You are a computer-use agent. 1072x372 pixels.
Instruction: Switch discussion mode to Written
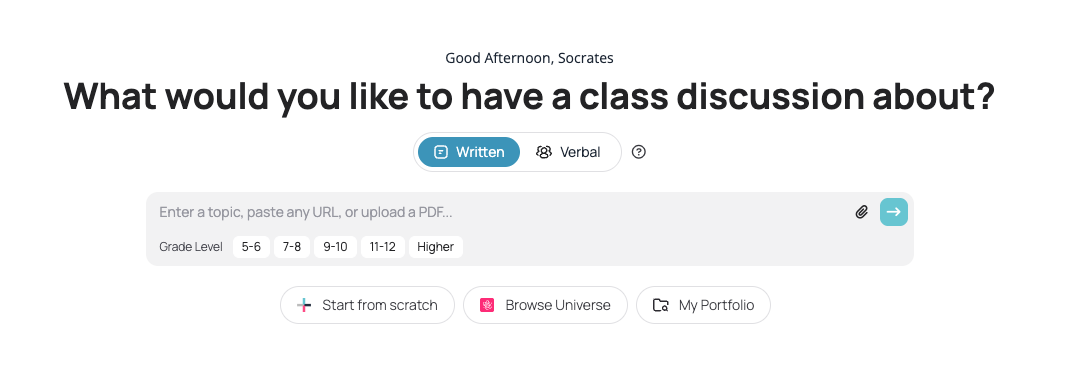(469, 152)
